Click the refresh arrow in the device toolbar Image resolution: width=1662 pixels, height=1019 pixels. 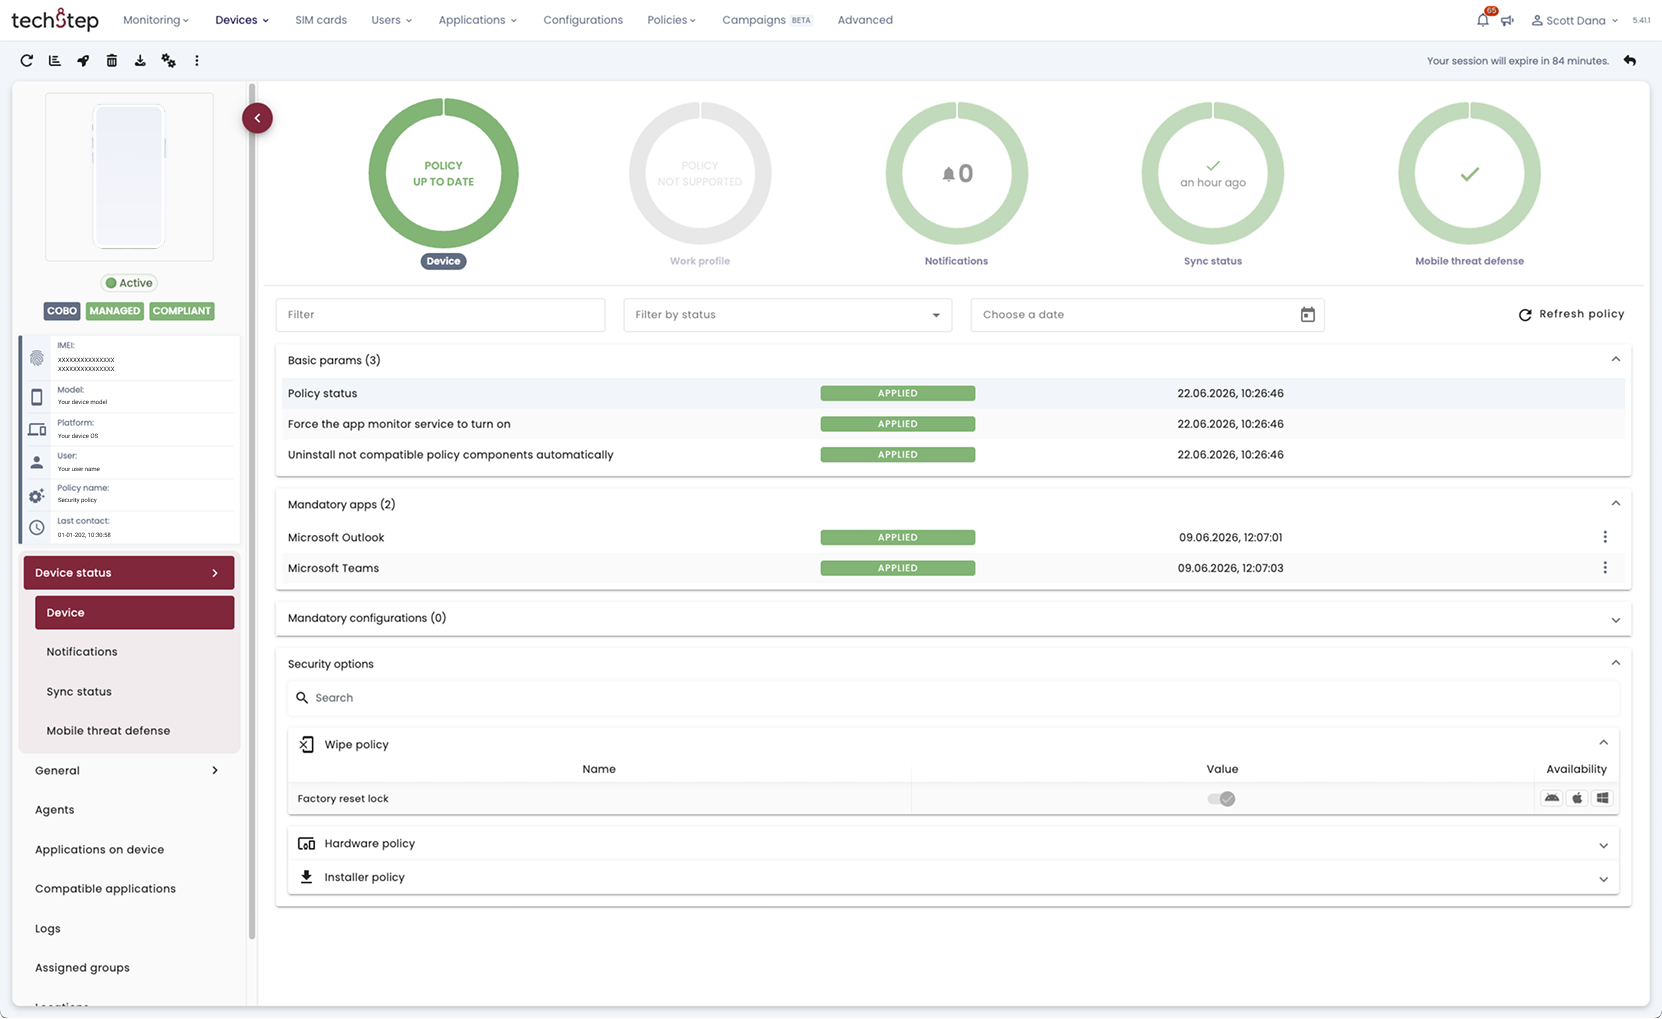click(x=27, y=61)
